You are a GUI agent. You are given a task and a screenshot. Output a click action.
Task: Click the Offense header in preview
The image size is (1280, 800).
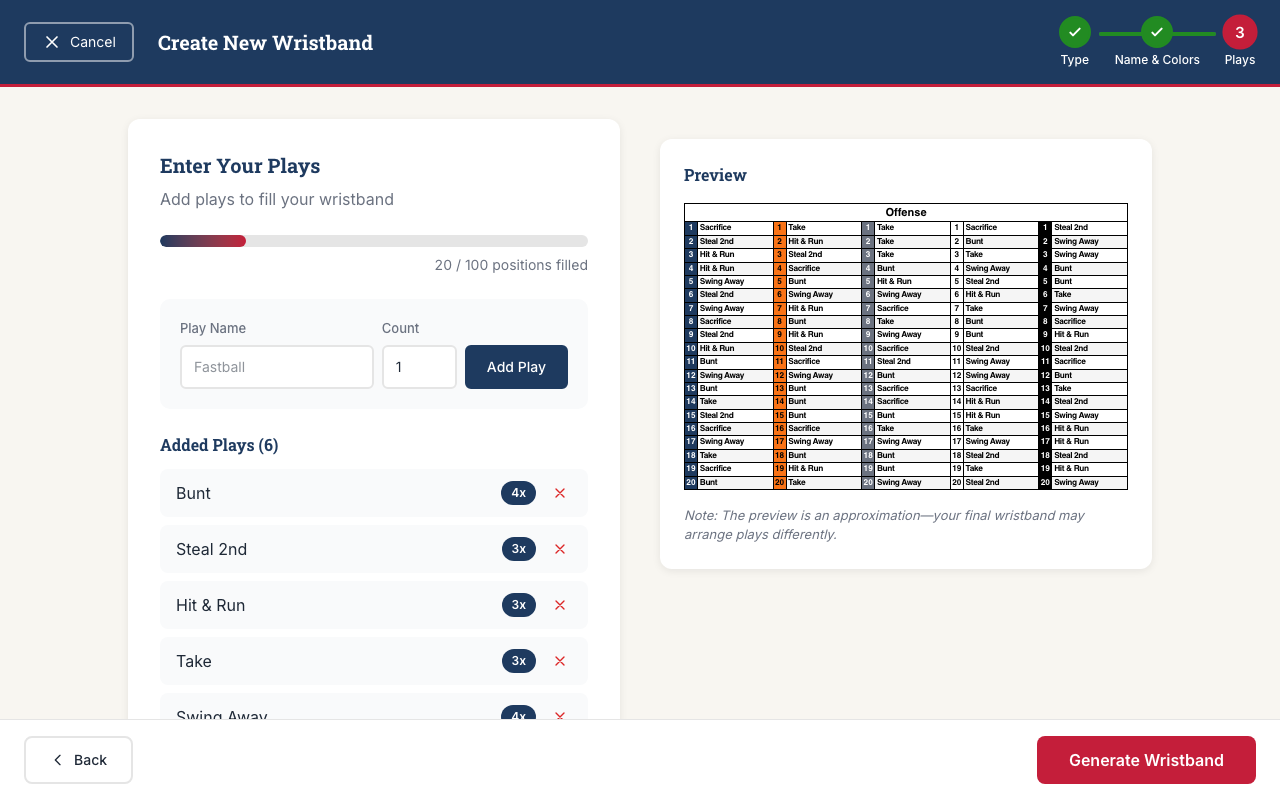click(x=906, y=212)
